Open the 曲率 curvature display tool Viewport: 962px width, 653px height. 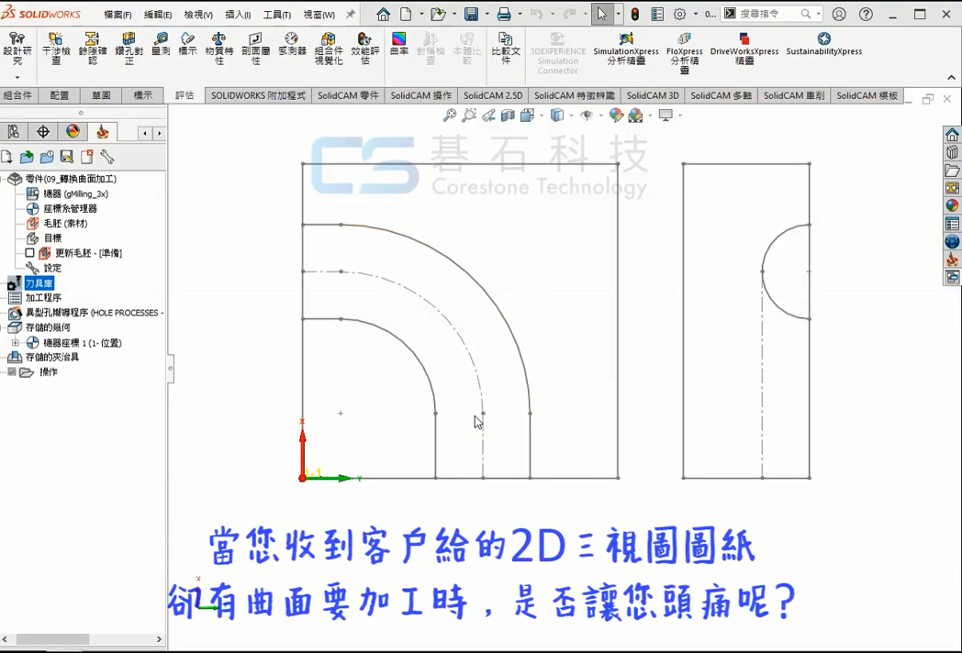point(399,44)
